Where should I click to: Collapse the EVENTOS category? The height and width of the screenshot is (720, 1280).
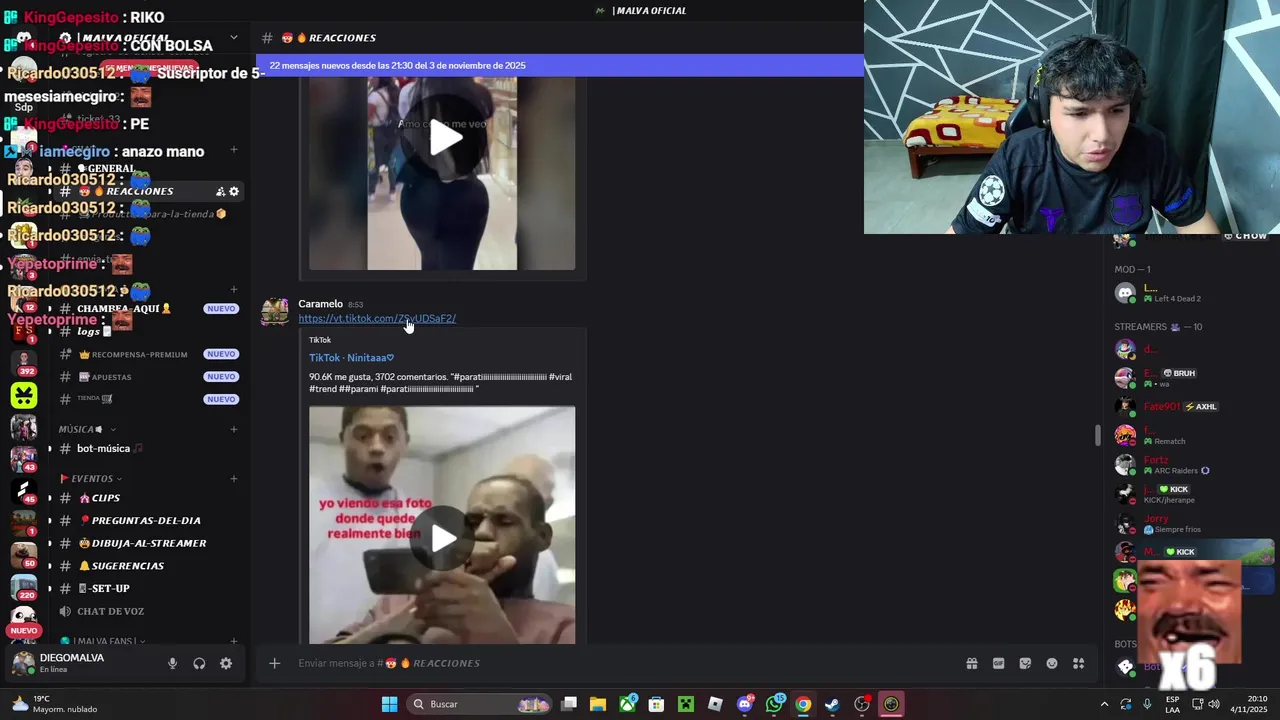91,478
